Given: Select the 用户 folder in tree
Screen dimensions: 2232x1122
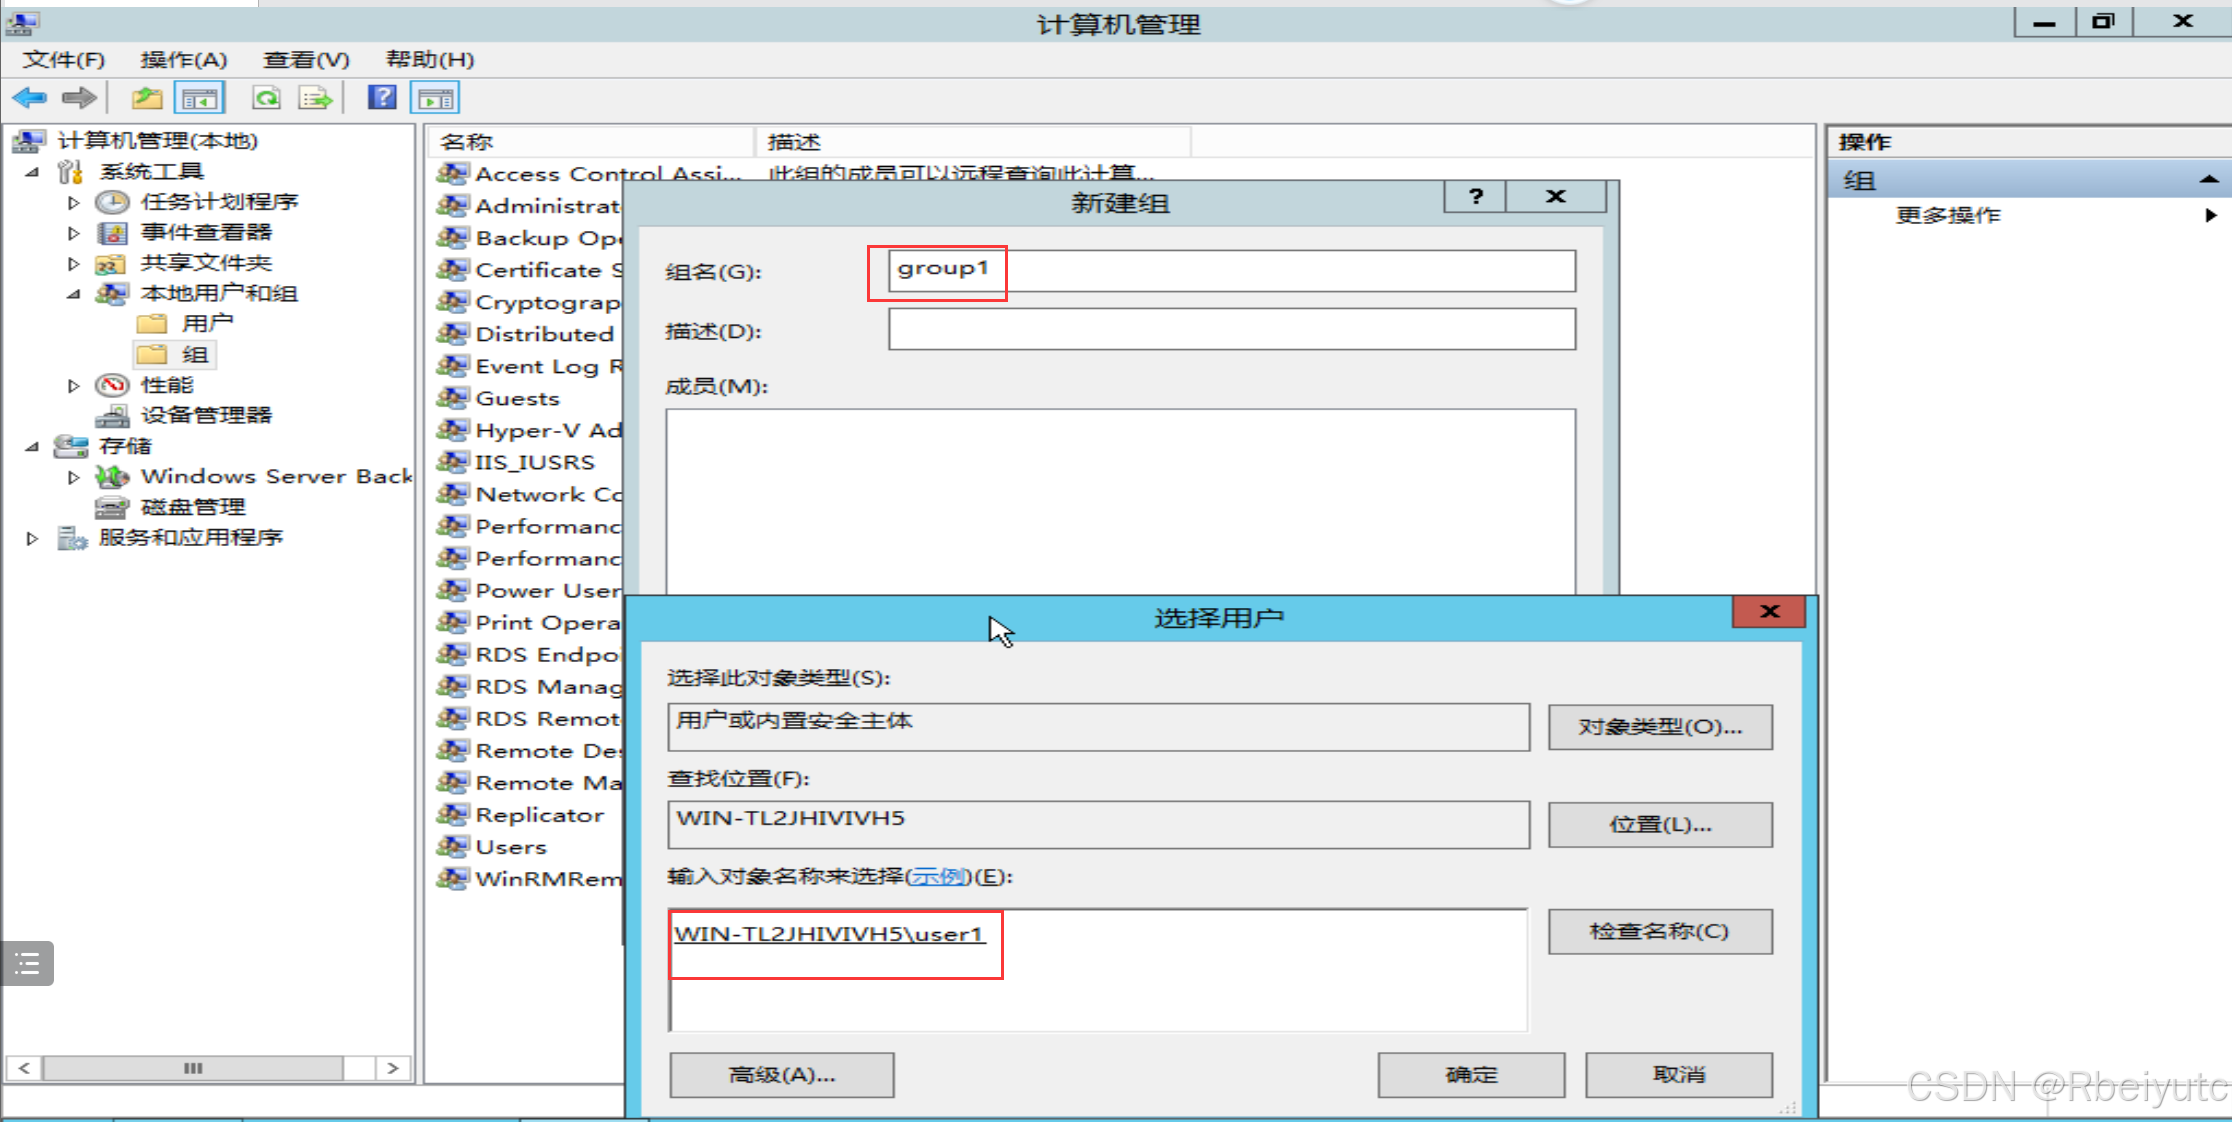Looking at the screenshot, I should pyautogui.click(x=207, y=323).
